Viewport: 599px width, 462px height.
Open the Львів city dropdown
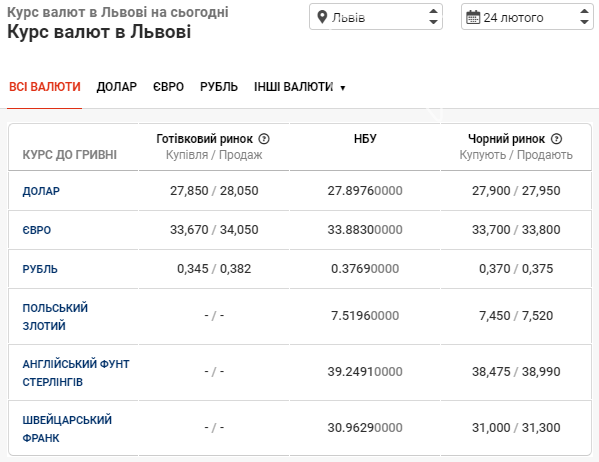click(376, 17)
